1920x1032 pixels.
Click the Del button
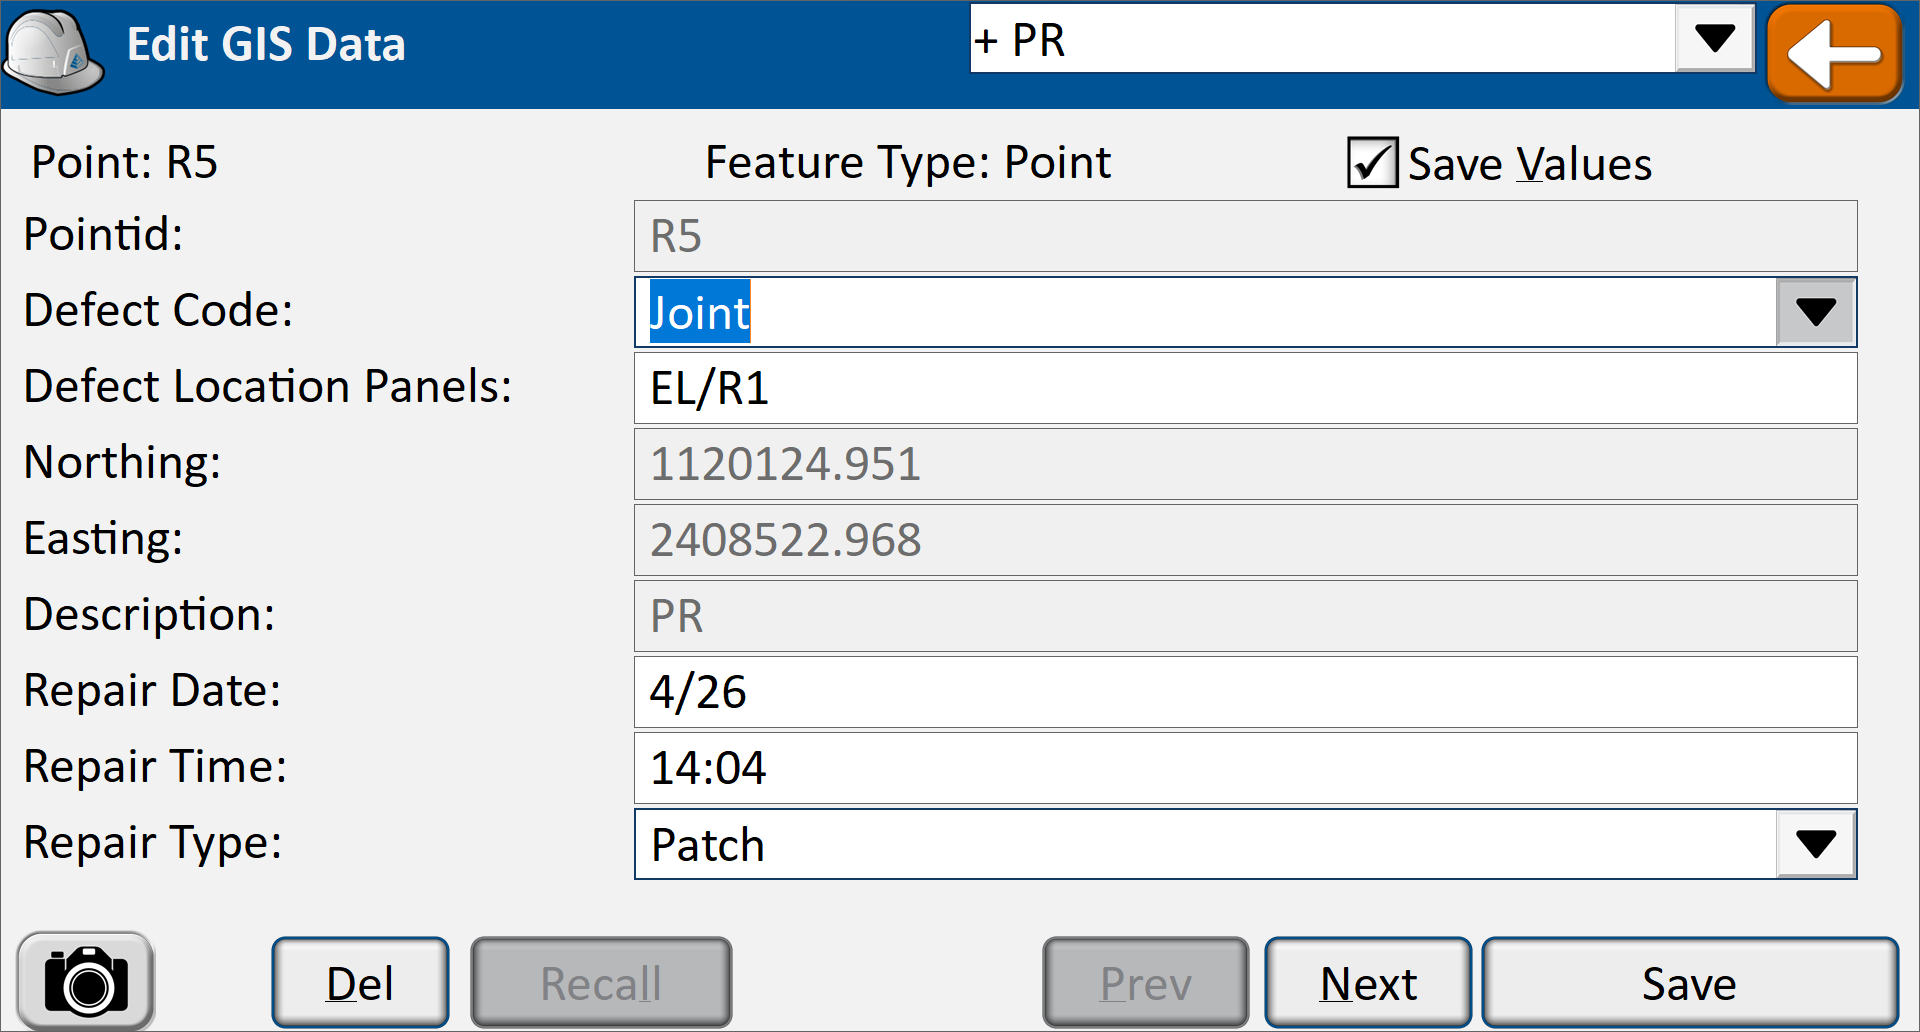360,983
